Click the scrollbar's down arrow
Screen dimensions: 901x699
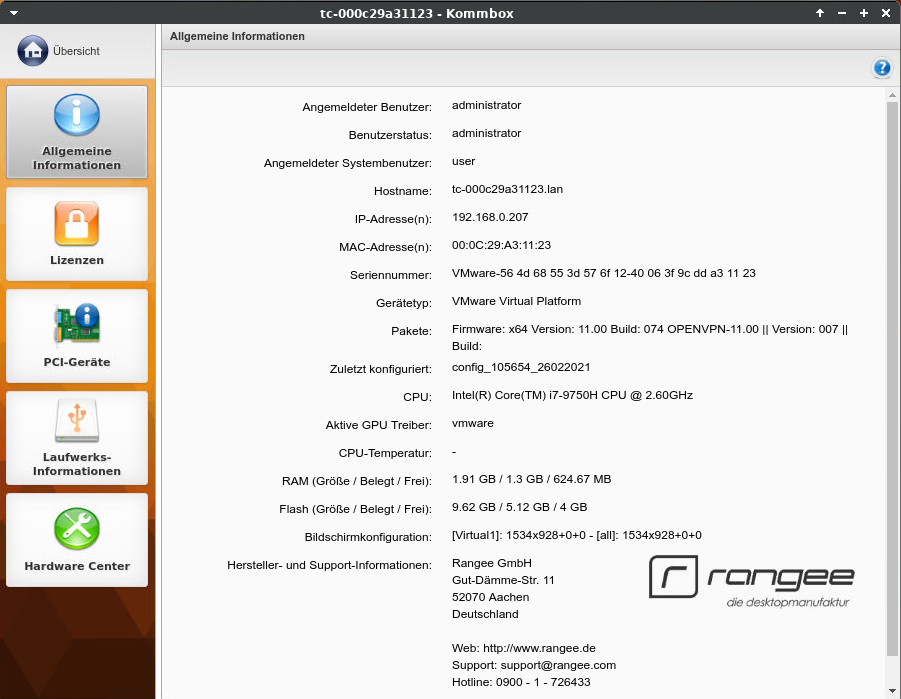pyautogui.click(x=892, y=692)
